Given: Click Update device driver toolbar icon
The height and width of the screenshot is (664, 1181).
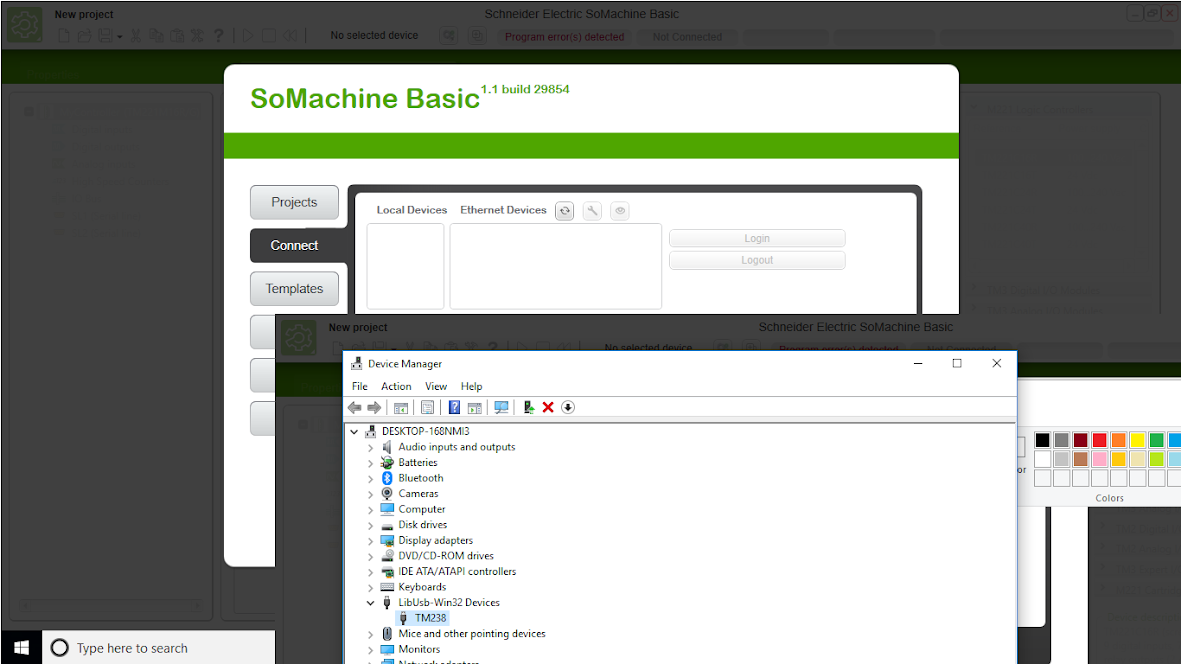Looking at the screenshot, I should [x=529, y=407].
